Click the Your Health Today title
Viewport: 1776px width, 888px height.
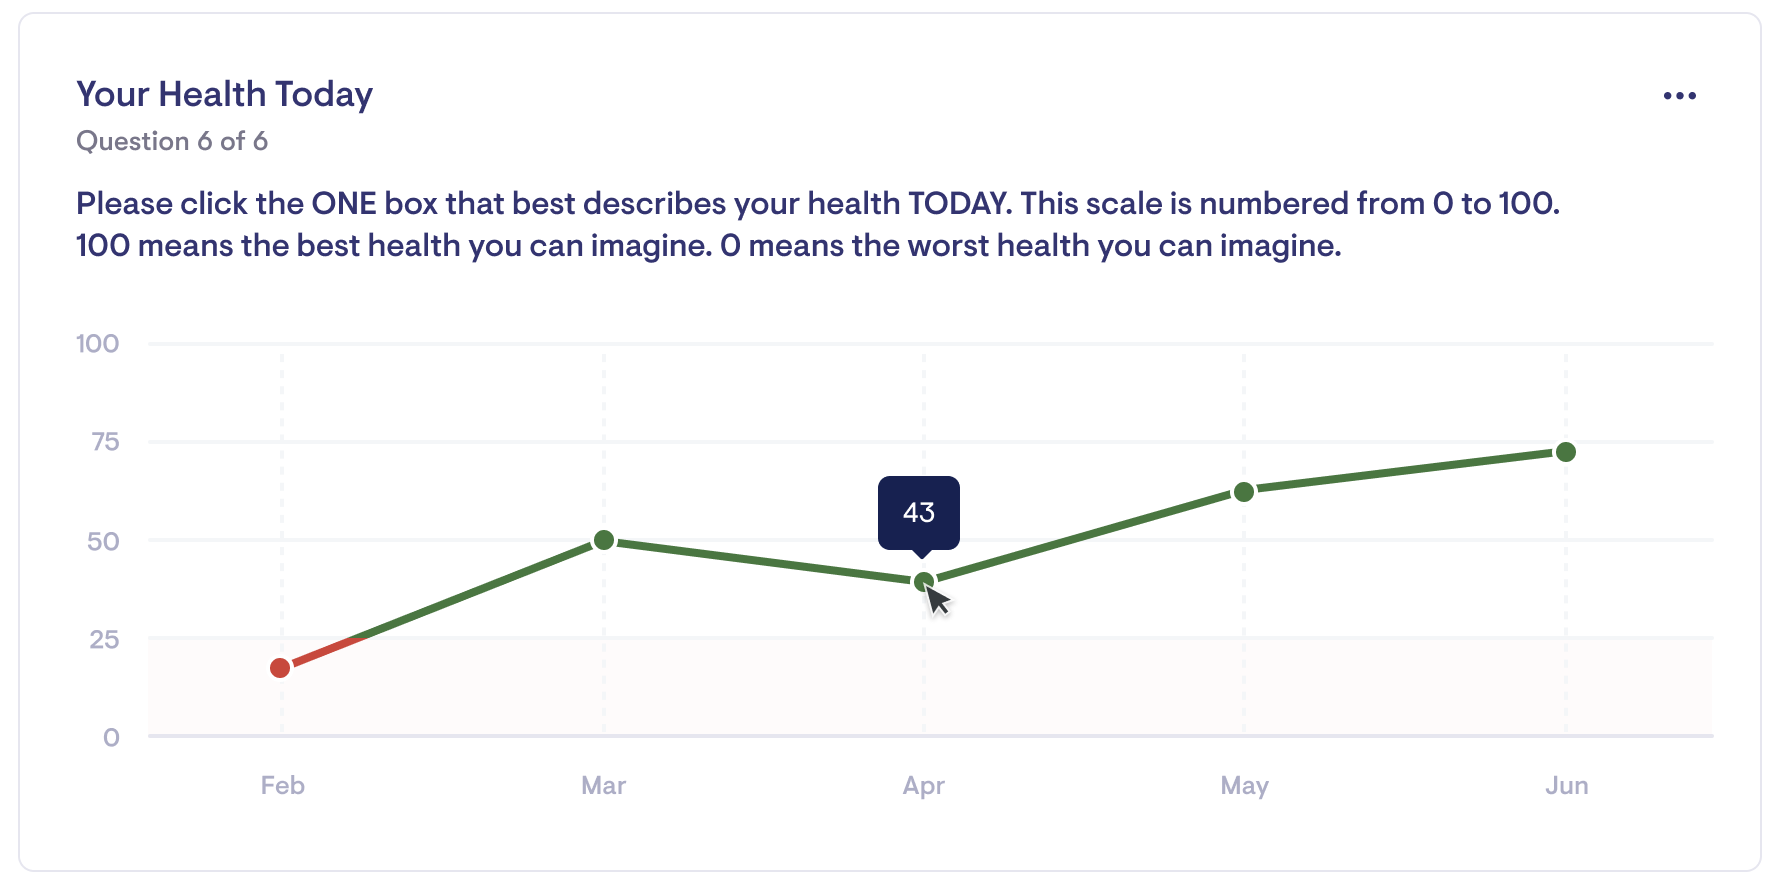[225, 94]
